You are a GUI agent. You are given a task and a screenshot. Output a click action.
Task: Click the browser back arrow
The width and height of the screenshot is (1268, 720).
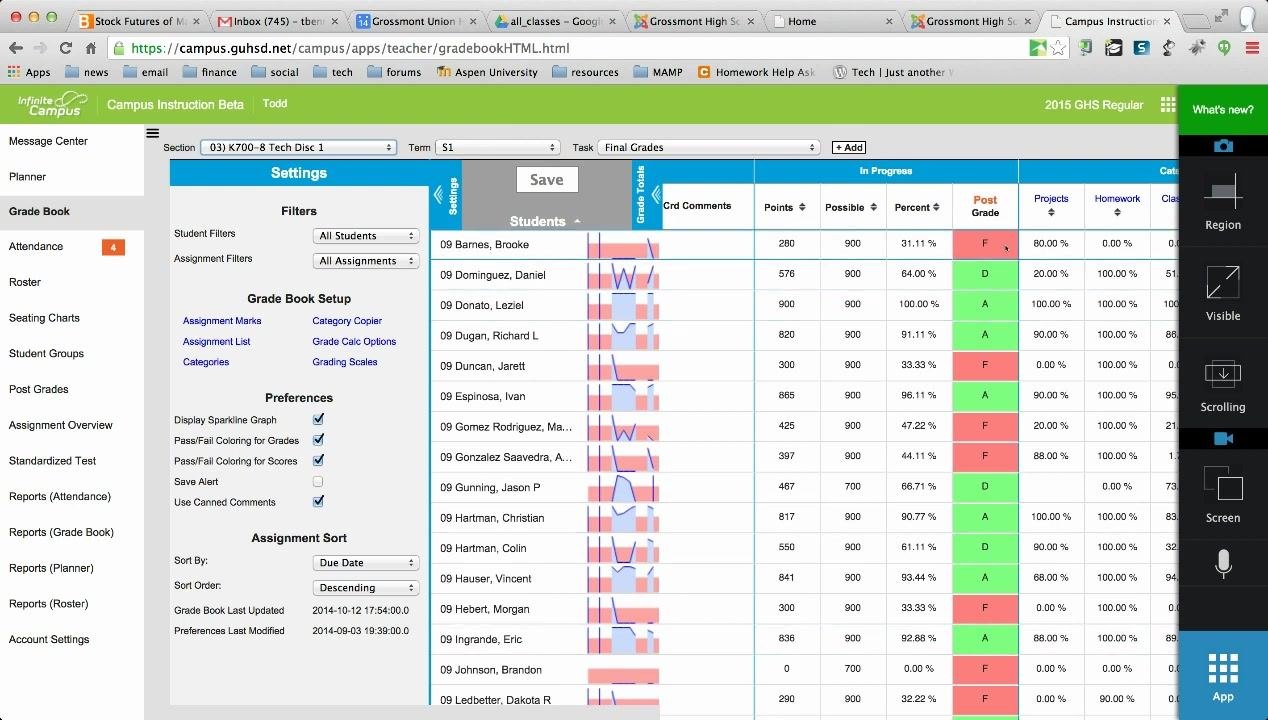[x=15, y=47]
